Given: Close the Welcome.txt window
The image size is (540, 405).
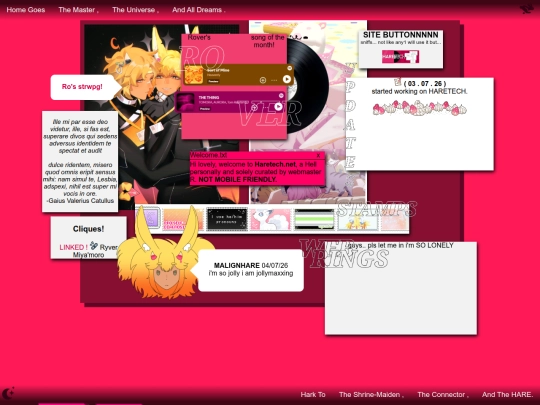Looking at the screenshot, I should click(x=319, y=155).
